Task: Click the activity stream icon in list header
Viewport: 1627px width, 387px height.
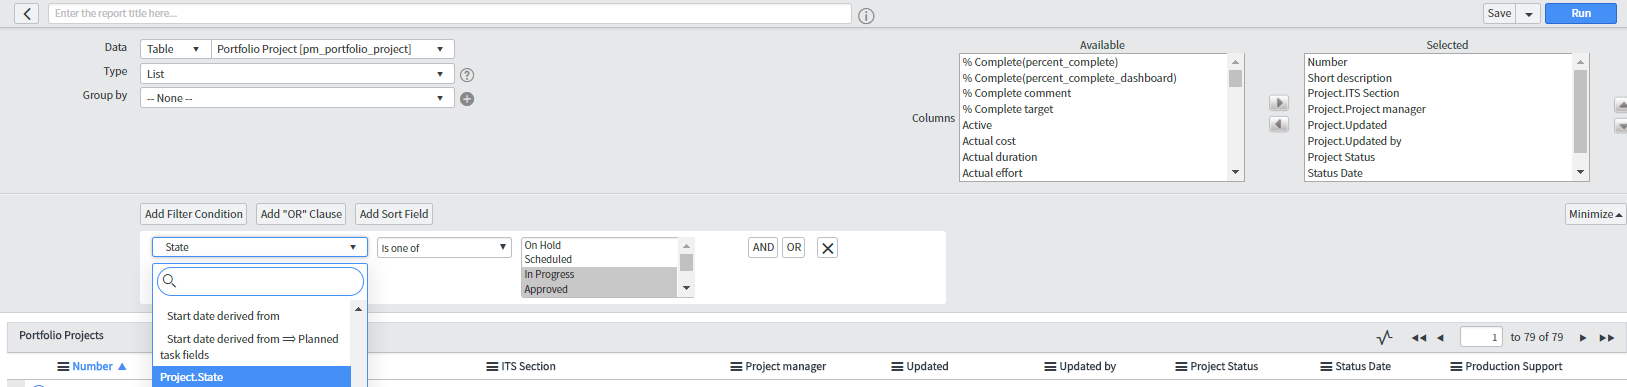Action: point(1385,337)
